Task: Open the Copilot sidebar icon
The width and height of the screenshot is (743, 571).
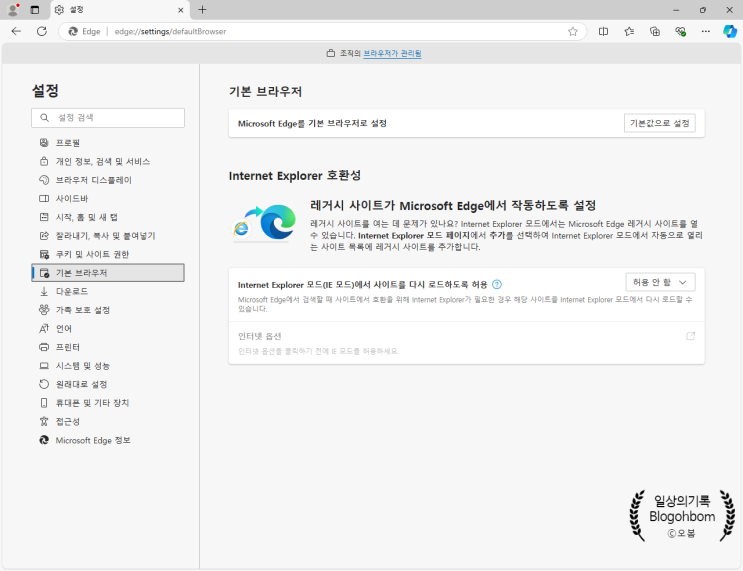Action: point(730,32)
